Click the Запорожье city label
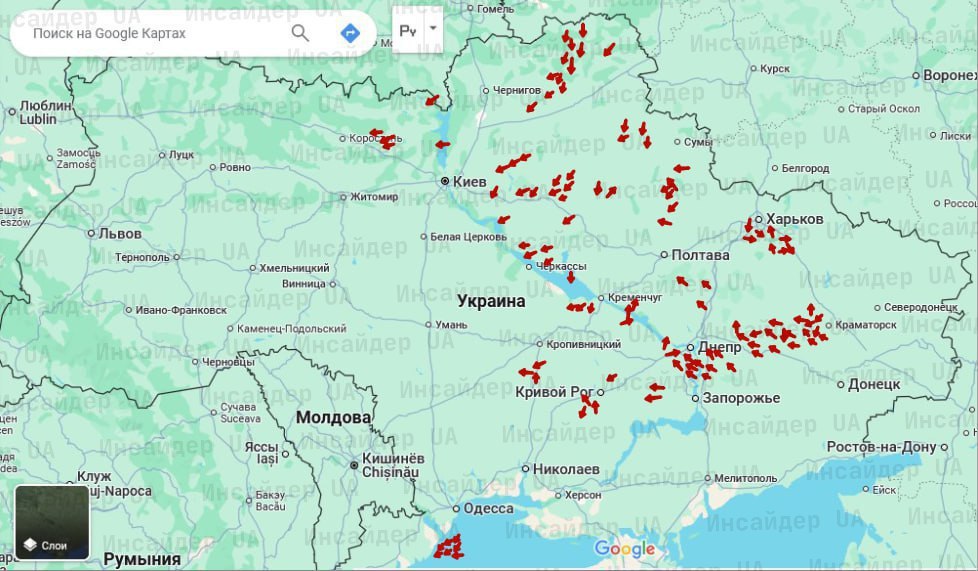The width and height of the screenshot is (978, 571). pyautogui.click(x=742, y=398)
